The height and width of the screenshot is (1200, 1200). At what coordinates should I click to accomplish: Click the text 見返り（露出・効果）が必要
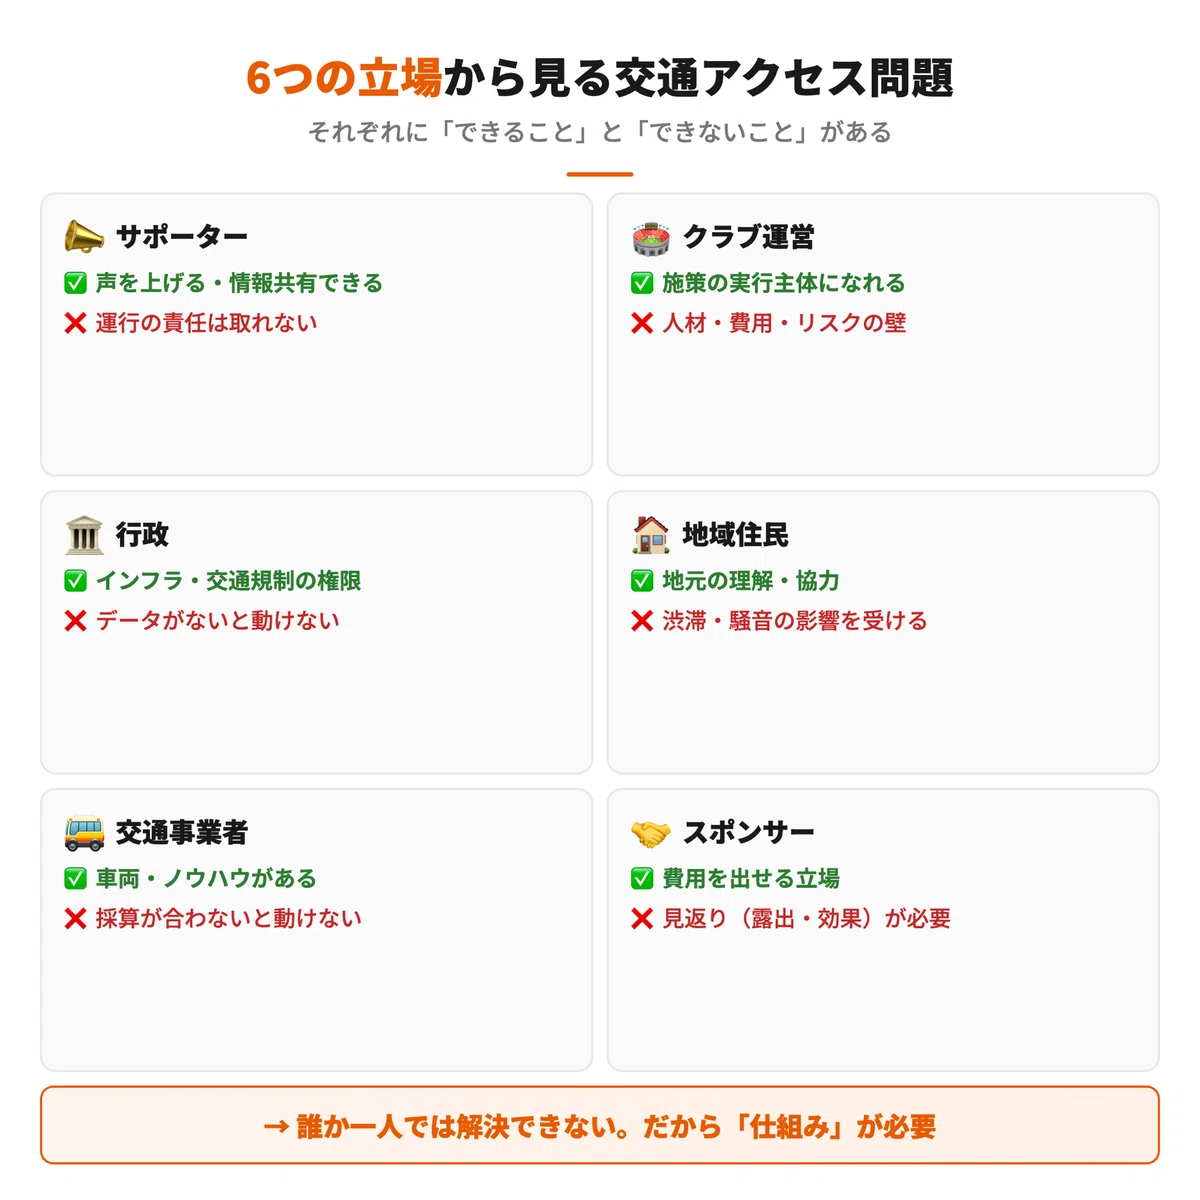(x=807, y=919)
